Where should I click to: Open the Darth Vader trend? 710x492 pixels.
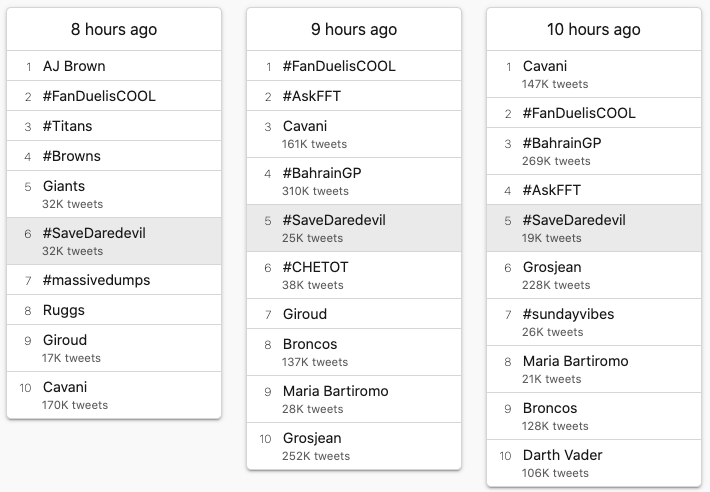[x=594, y=463]
